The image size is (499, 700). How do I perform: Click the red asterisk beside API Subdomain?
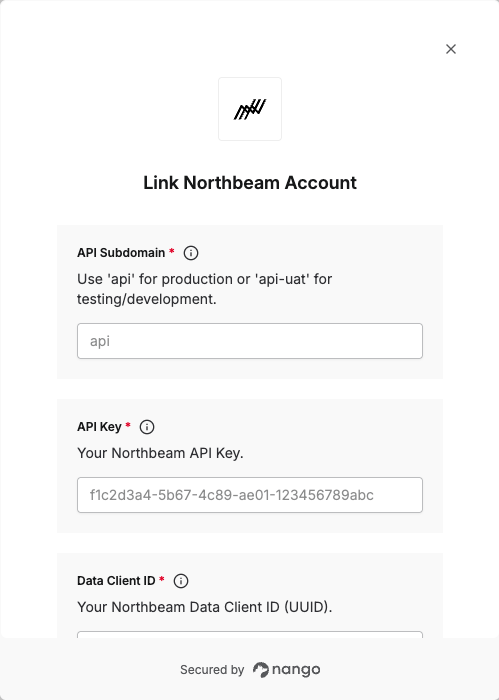pos(171,251)
